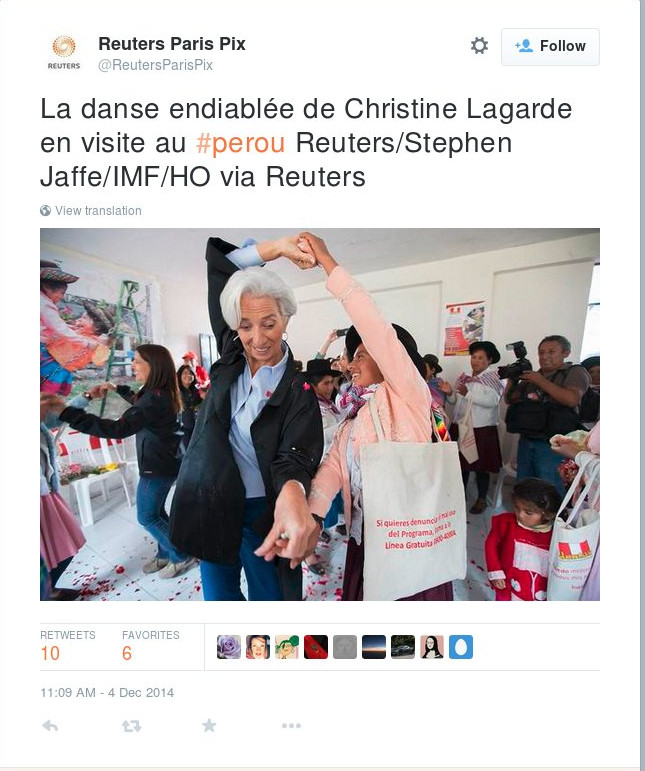Follow Reuters Paris Pix account
The width and height of the screenshot is (645, 771).
(550, 47)
